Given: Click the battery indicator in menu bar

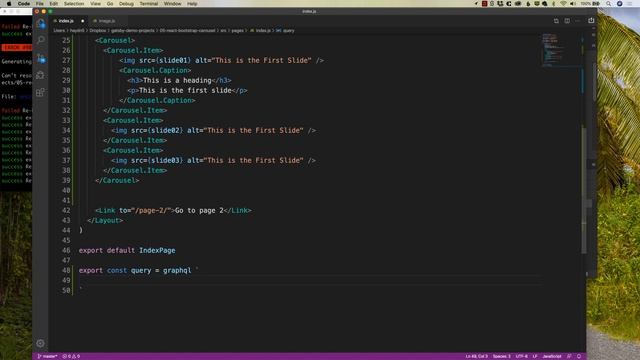Looking at the screenshot, I should pos(591,4).
